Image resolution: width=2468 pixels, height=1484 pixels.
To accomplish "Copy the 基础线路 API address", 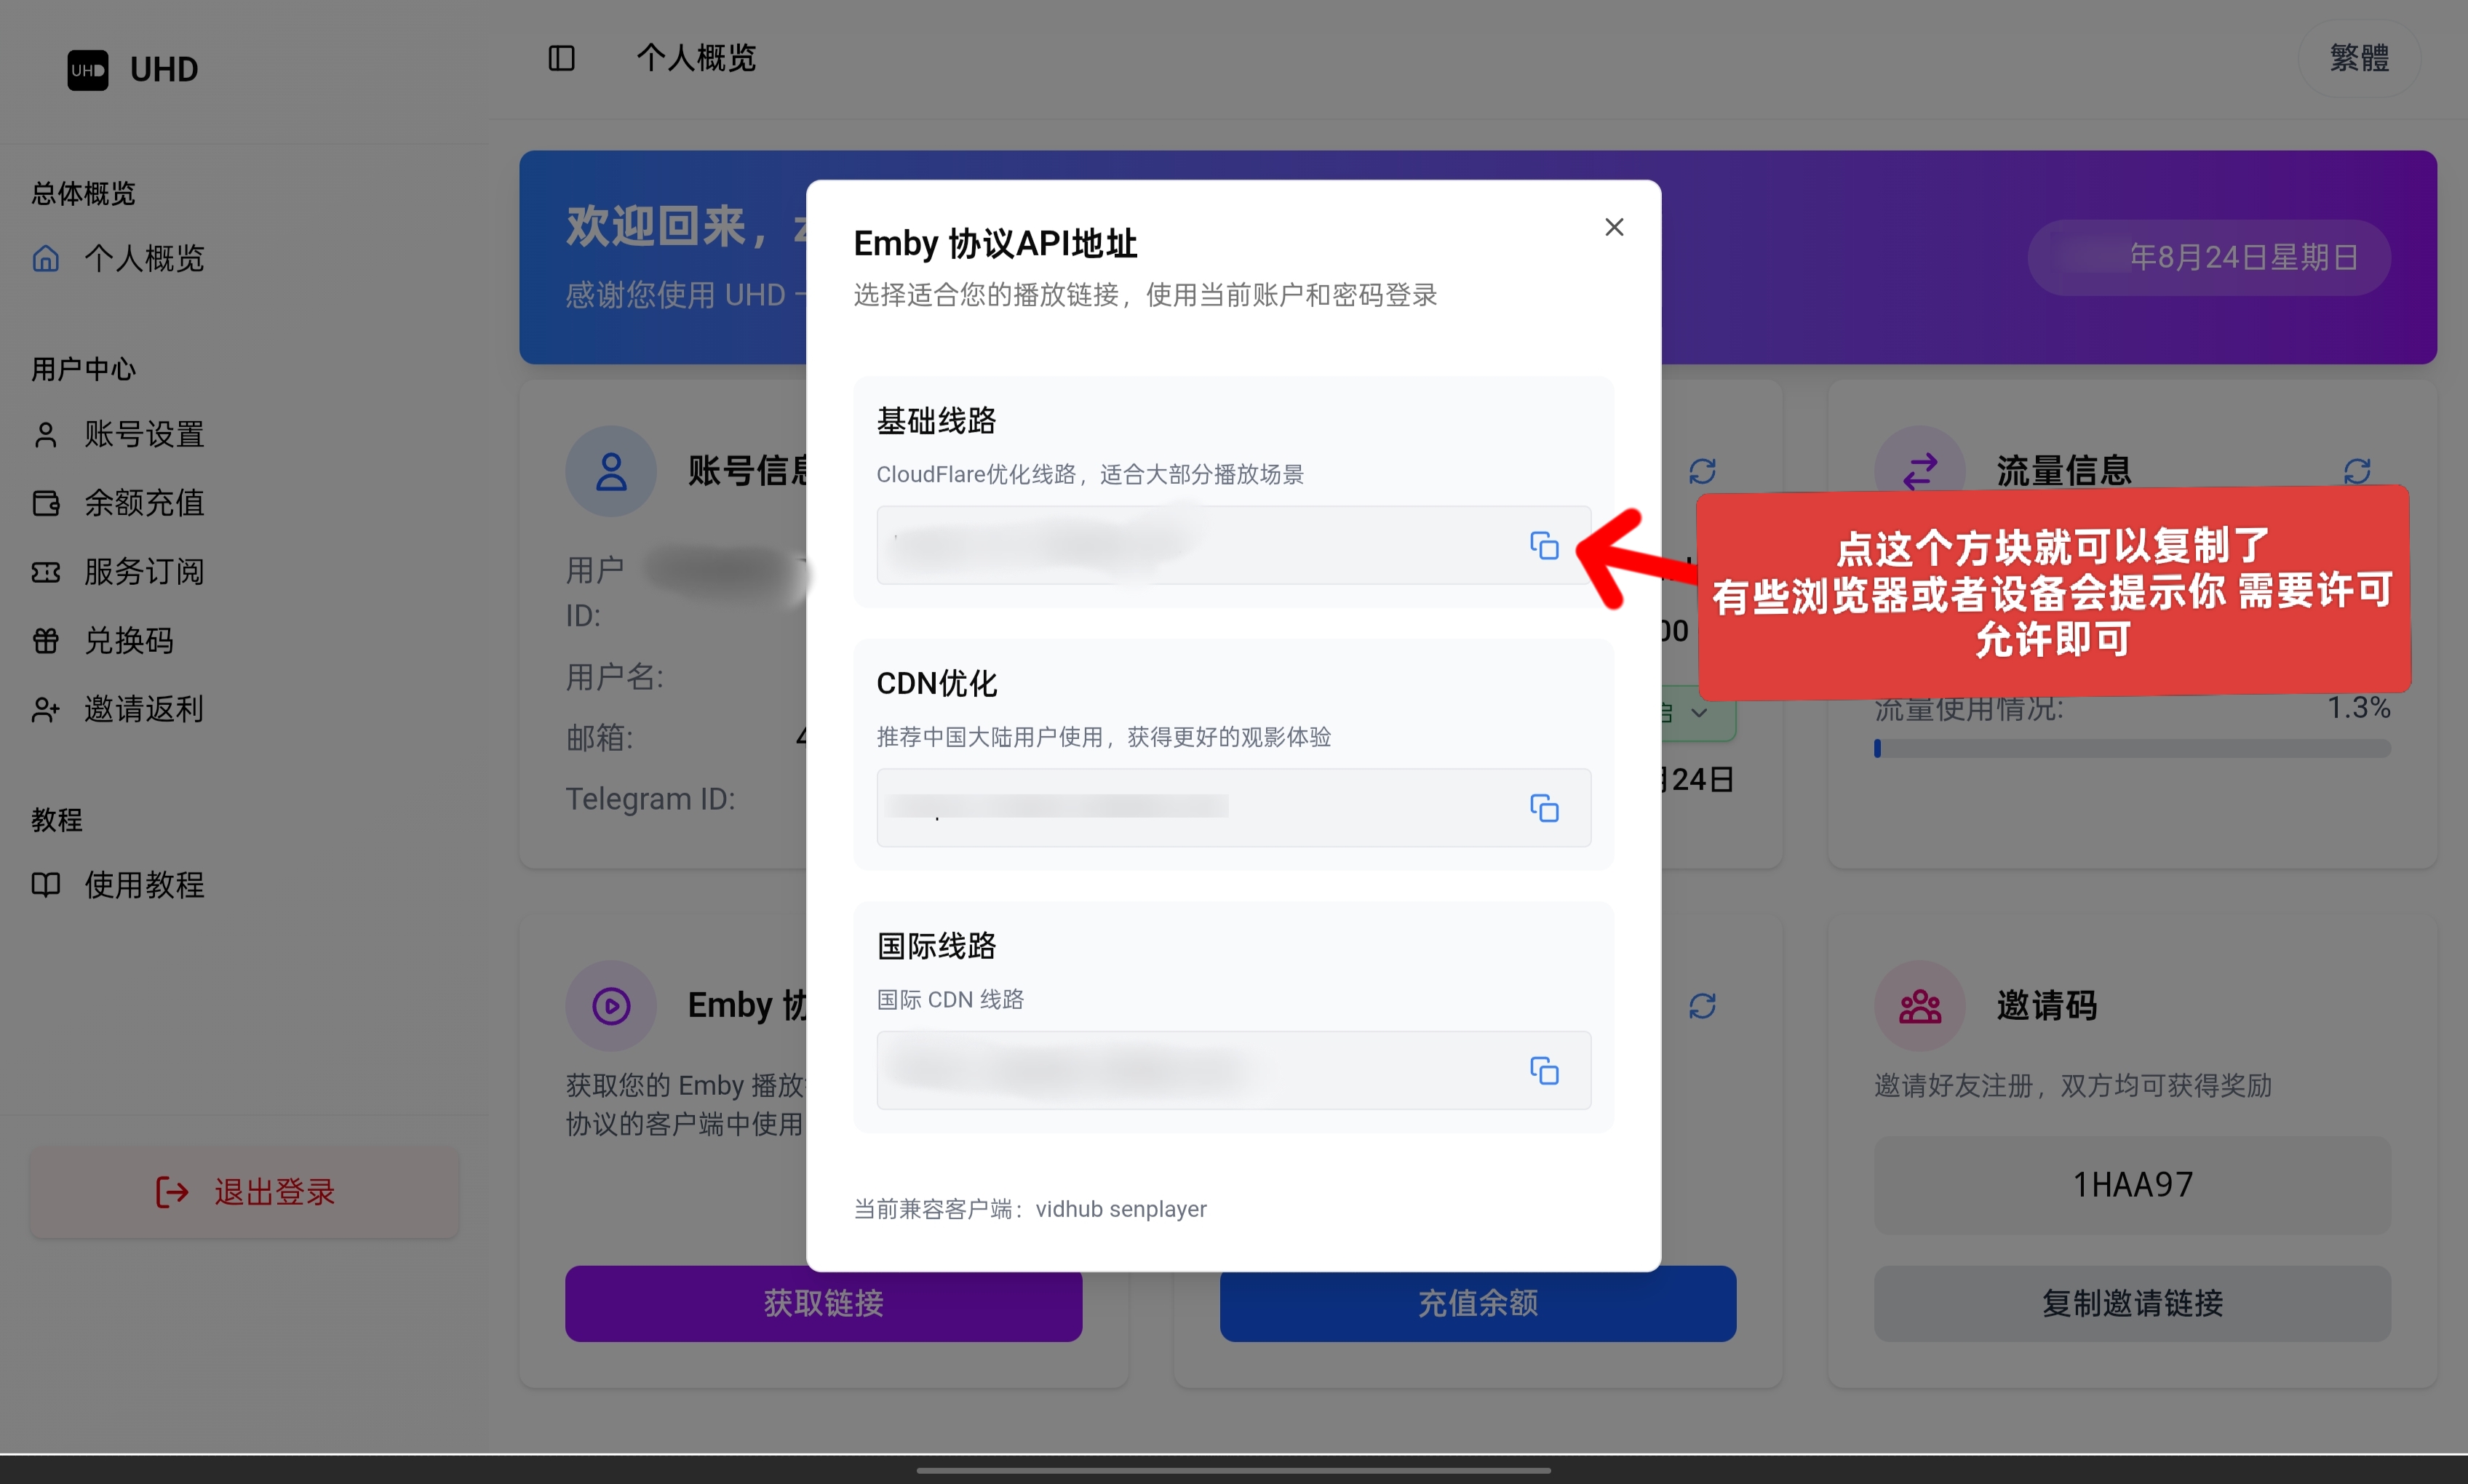I will [1544, 545].
